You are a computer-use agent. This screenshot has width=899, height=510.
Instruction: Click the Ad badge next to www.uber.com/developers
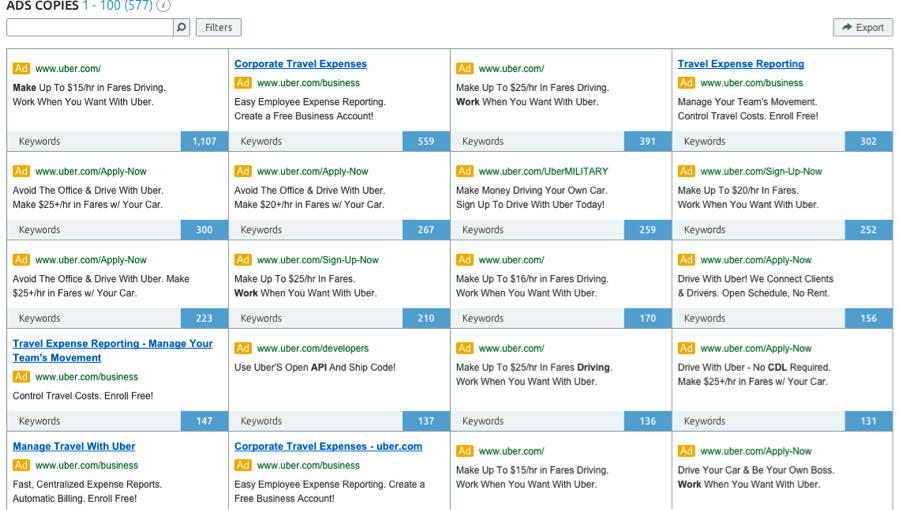coord(243,349)
